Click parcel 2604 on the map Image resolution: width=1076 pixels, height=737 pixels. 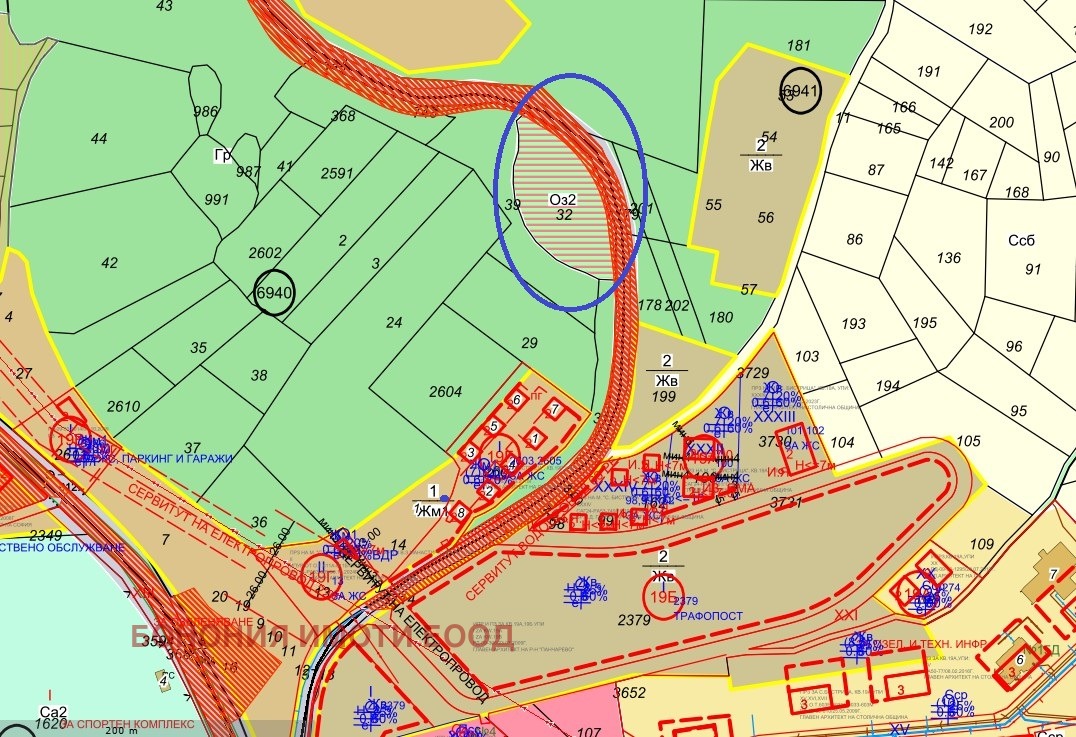[446, 392]
